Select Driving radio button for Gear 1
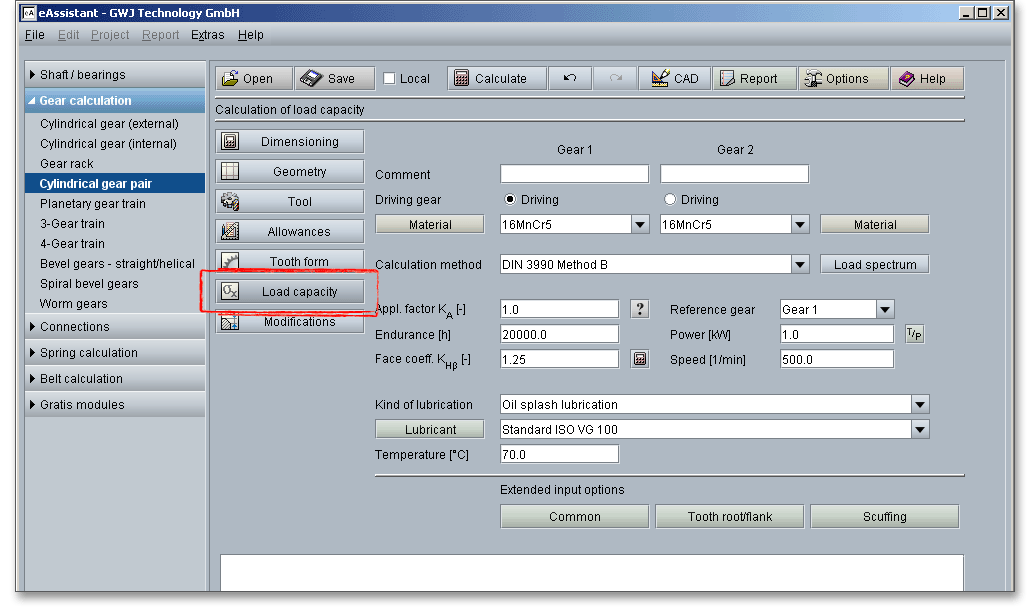Screen dimensions: 1030x607 click(x=510, y=200)
